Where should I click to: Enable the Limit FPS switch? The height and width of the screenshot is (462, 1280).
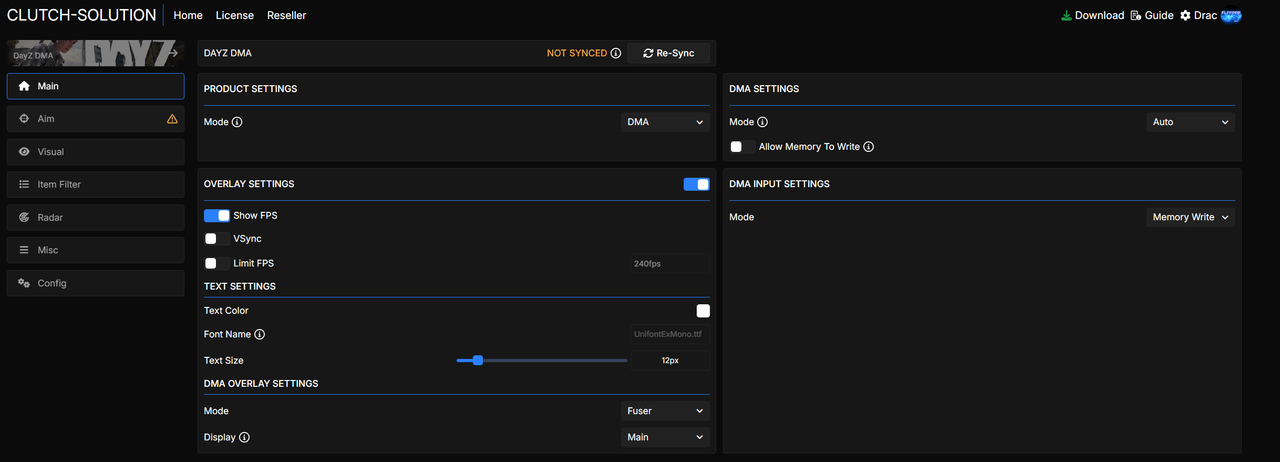[217, 263]
